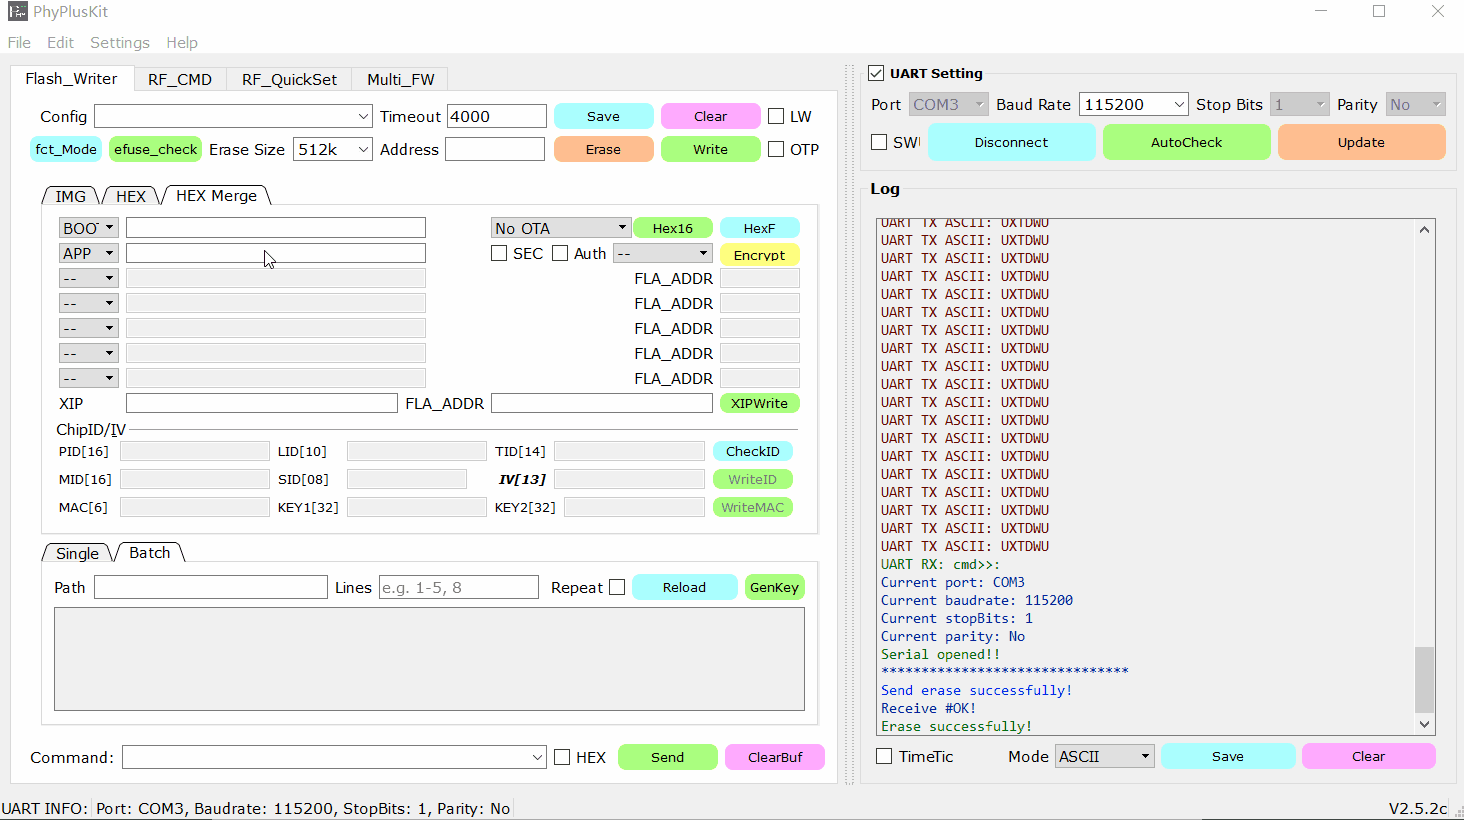Click the fct_Mode button
The height and width of the screenshot is (820, 1464).
pyautogui.click(x=66, y=149)
